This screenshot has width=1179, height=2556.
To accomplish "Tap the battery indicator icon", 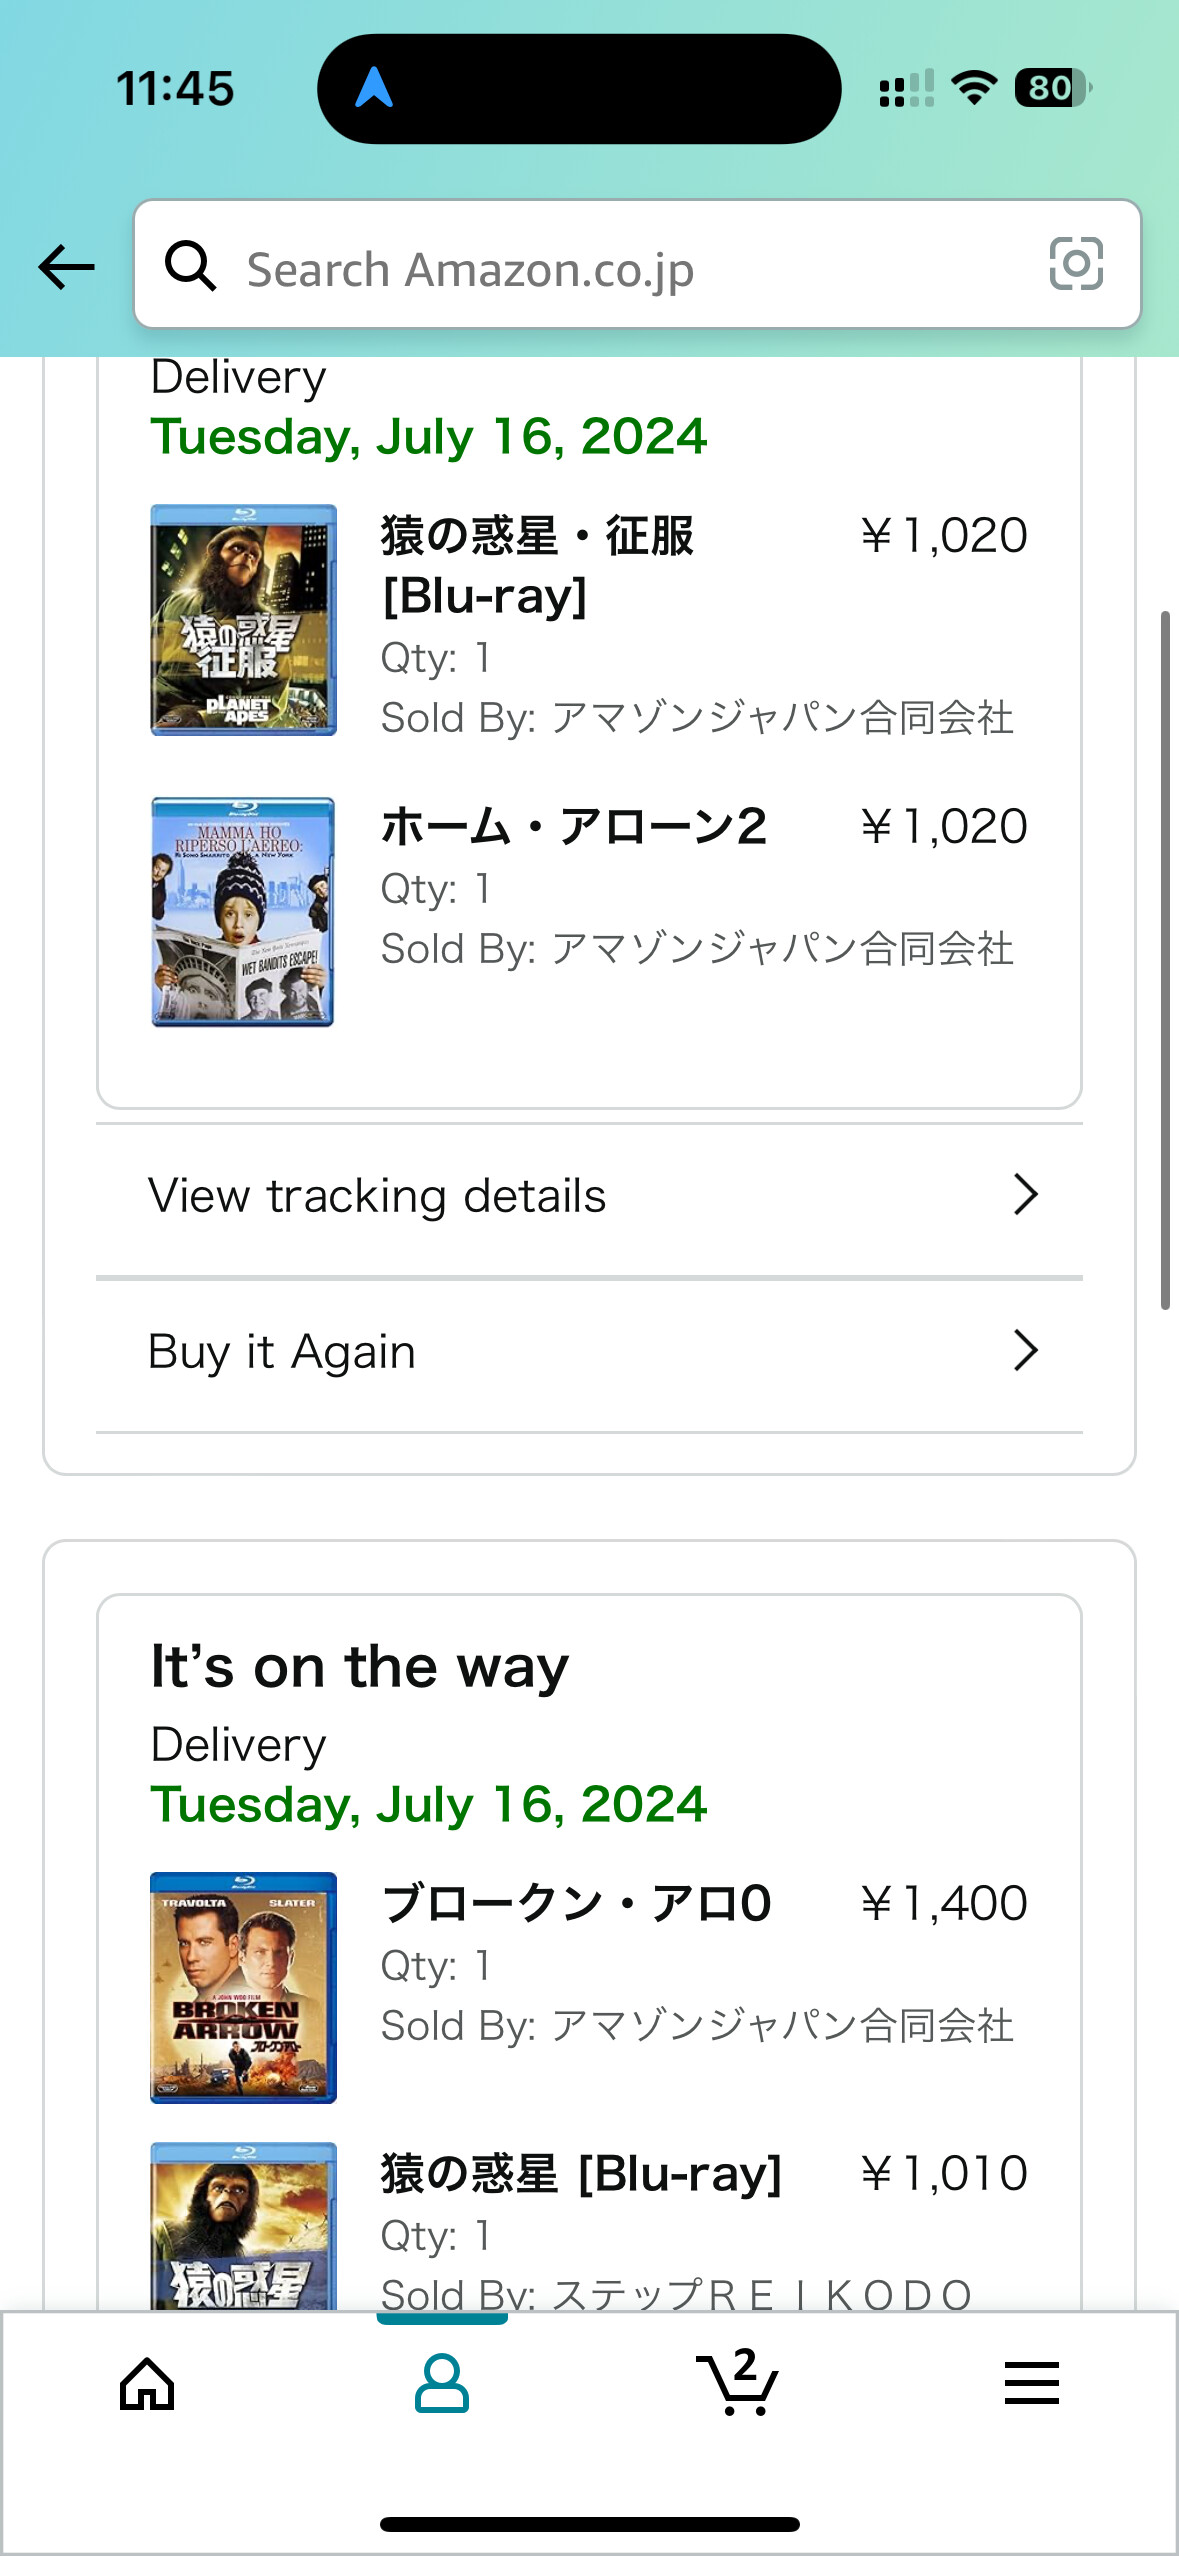I will (1052, 88).
